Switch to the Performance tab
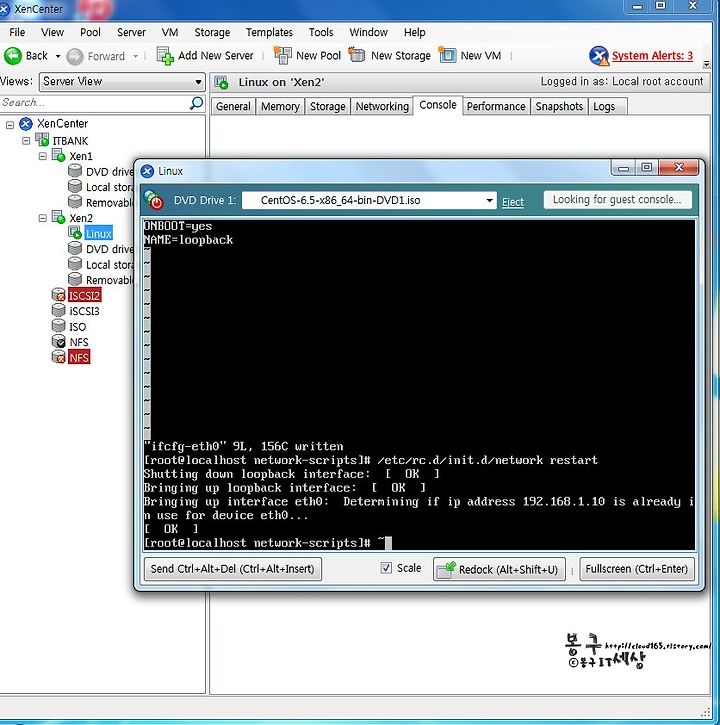Viewport: 720px width, 725px height. click(496, 106)
